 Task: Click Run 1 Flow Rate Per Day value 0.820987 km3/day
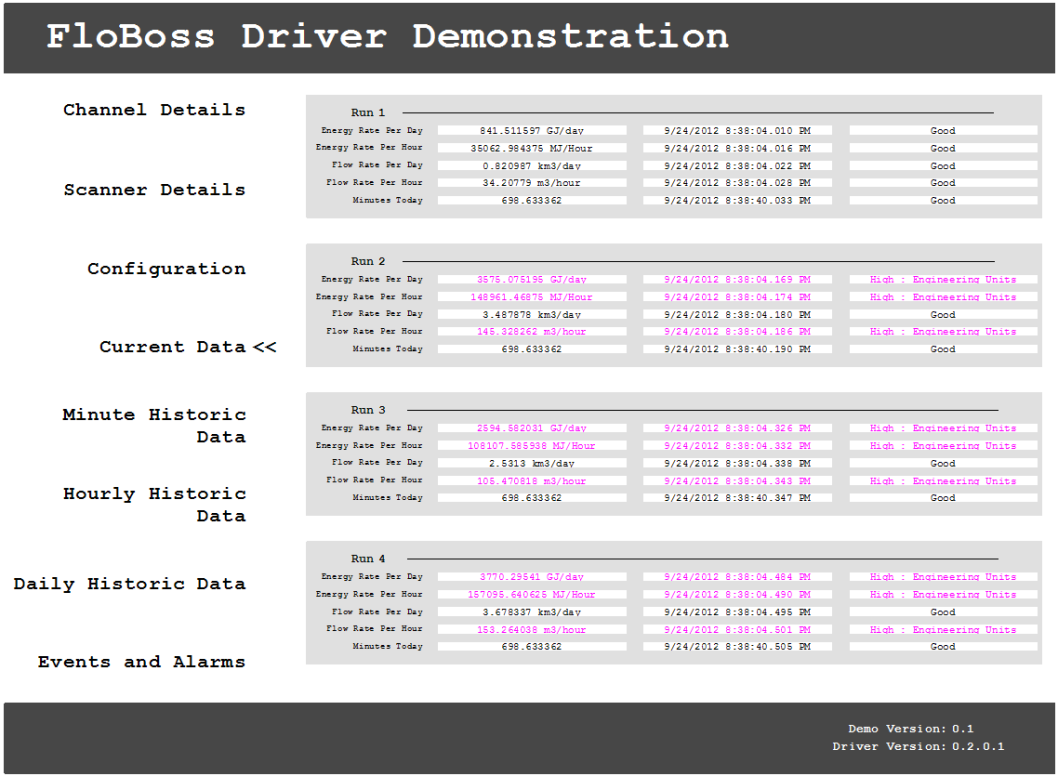click(x=532, y=166)
